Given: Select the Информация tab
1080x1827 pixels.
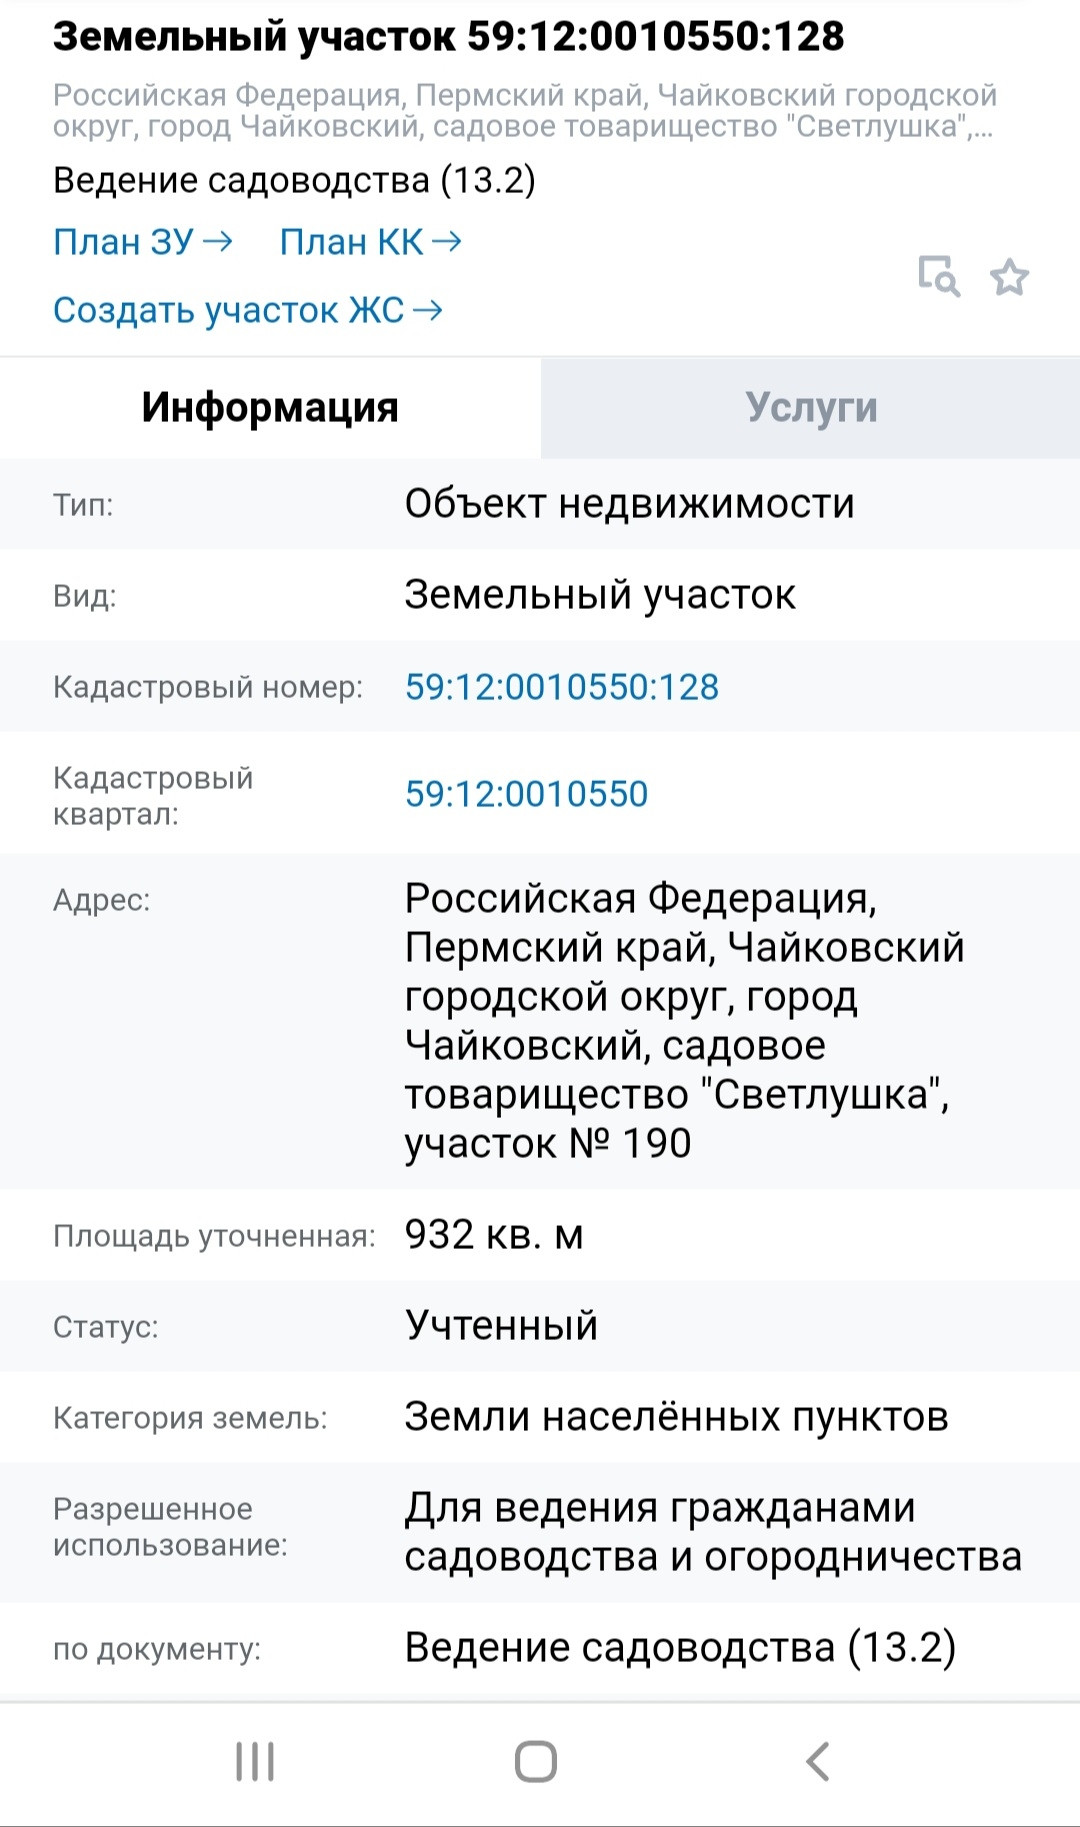Looking at the screenshot, I should coord(270,408).
